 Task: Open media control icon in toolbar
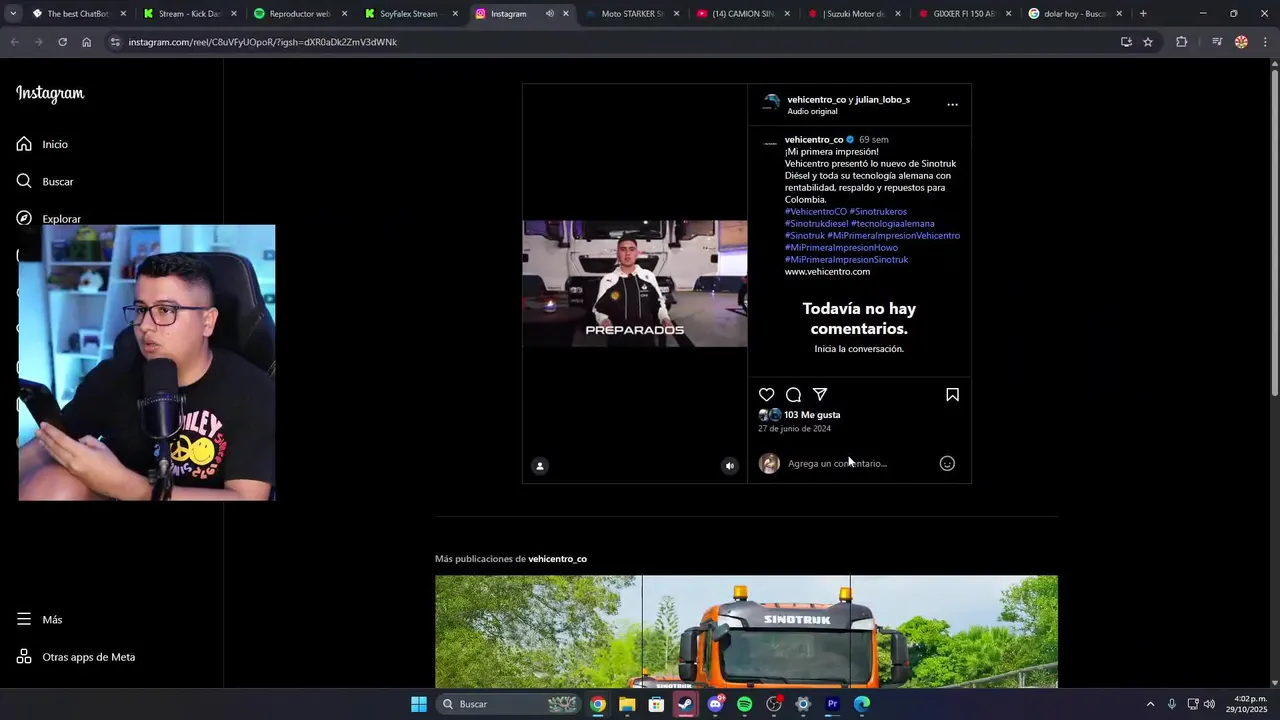pyautogui.click(x=1217, y=42)
